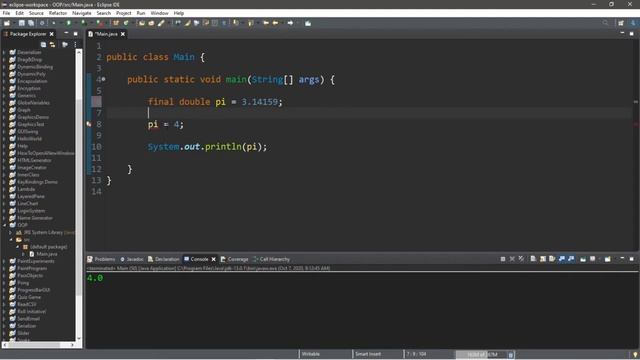Collapse All in Package Explorer toolbar
The image size is (640, 360).
43,44
